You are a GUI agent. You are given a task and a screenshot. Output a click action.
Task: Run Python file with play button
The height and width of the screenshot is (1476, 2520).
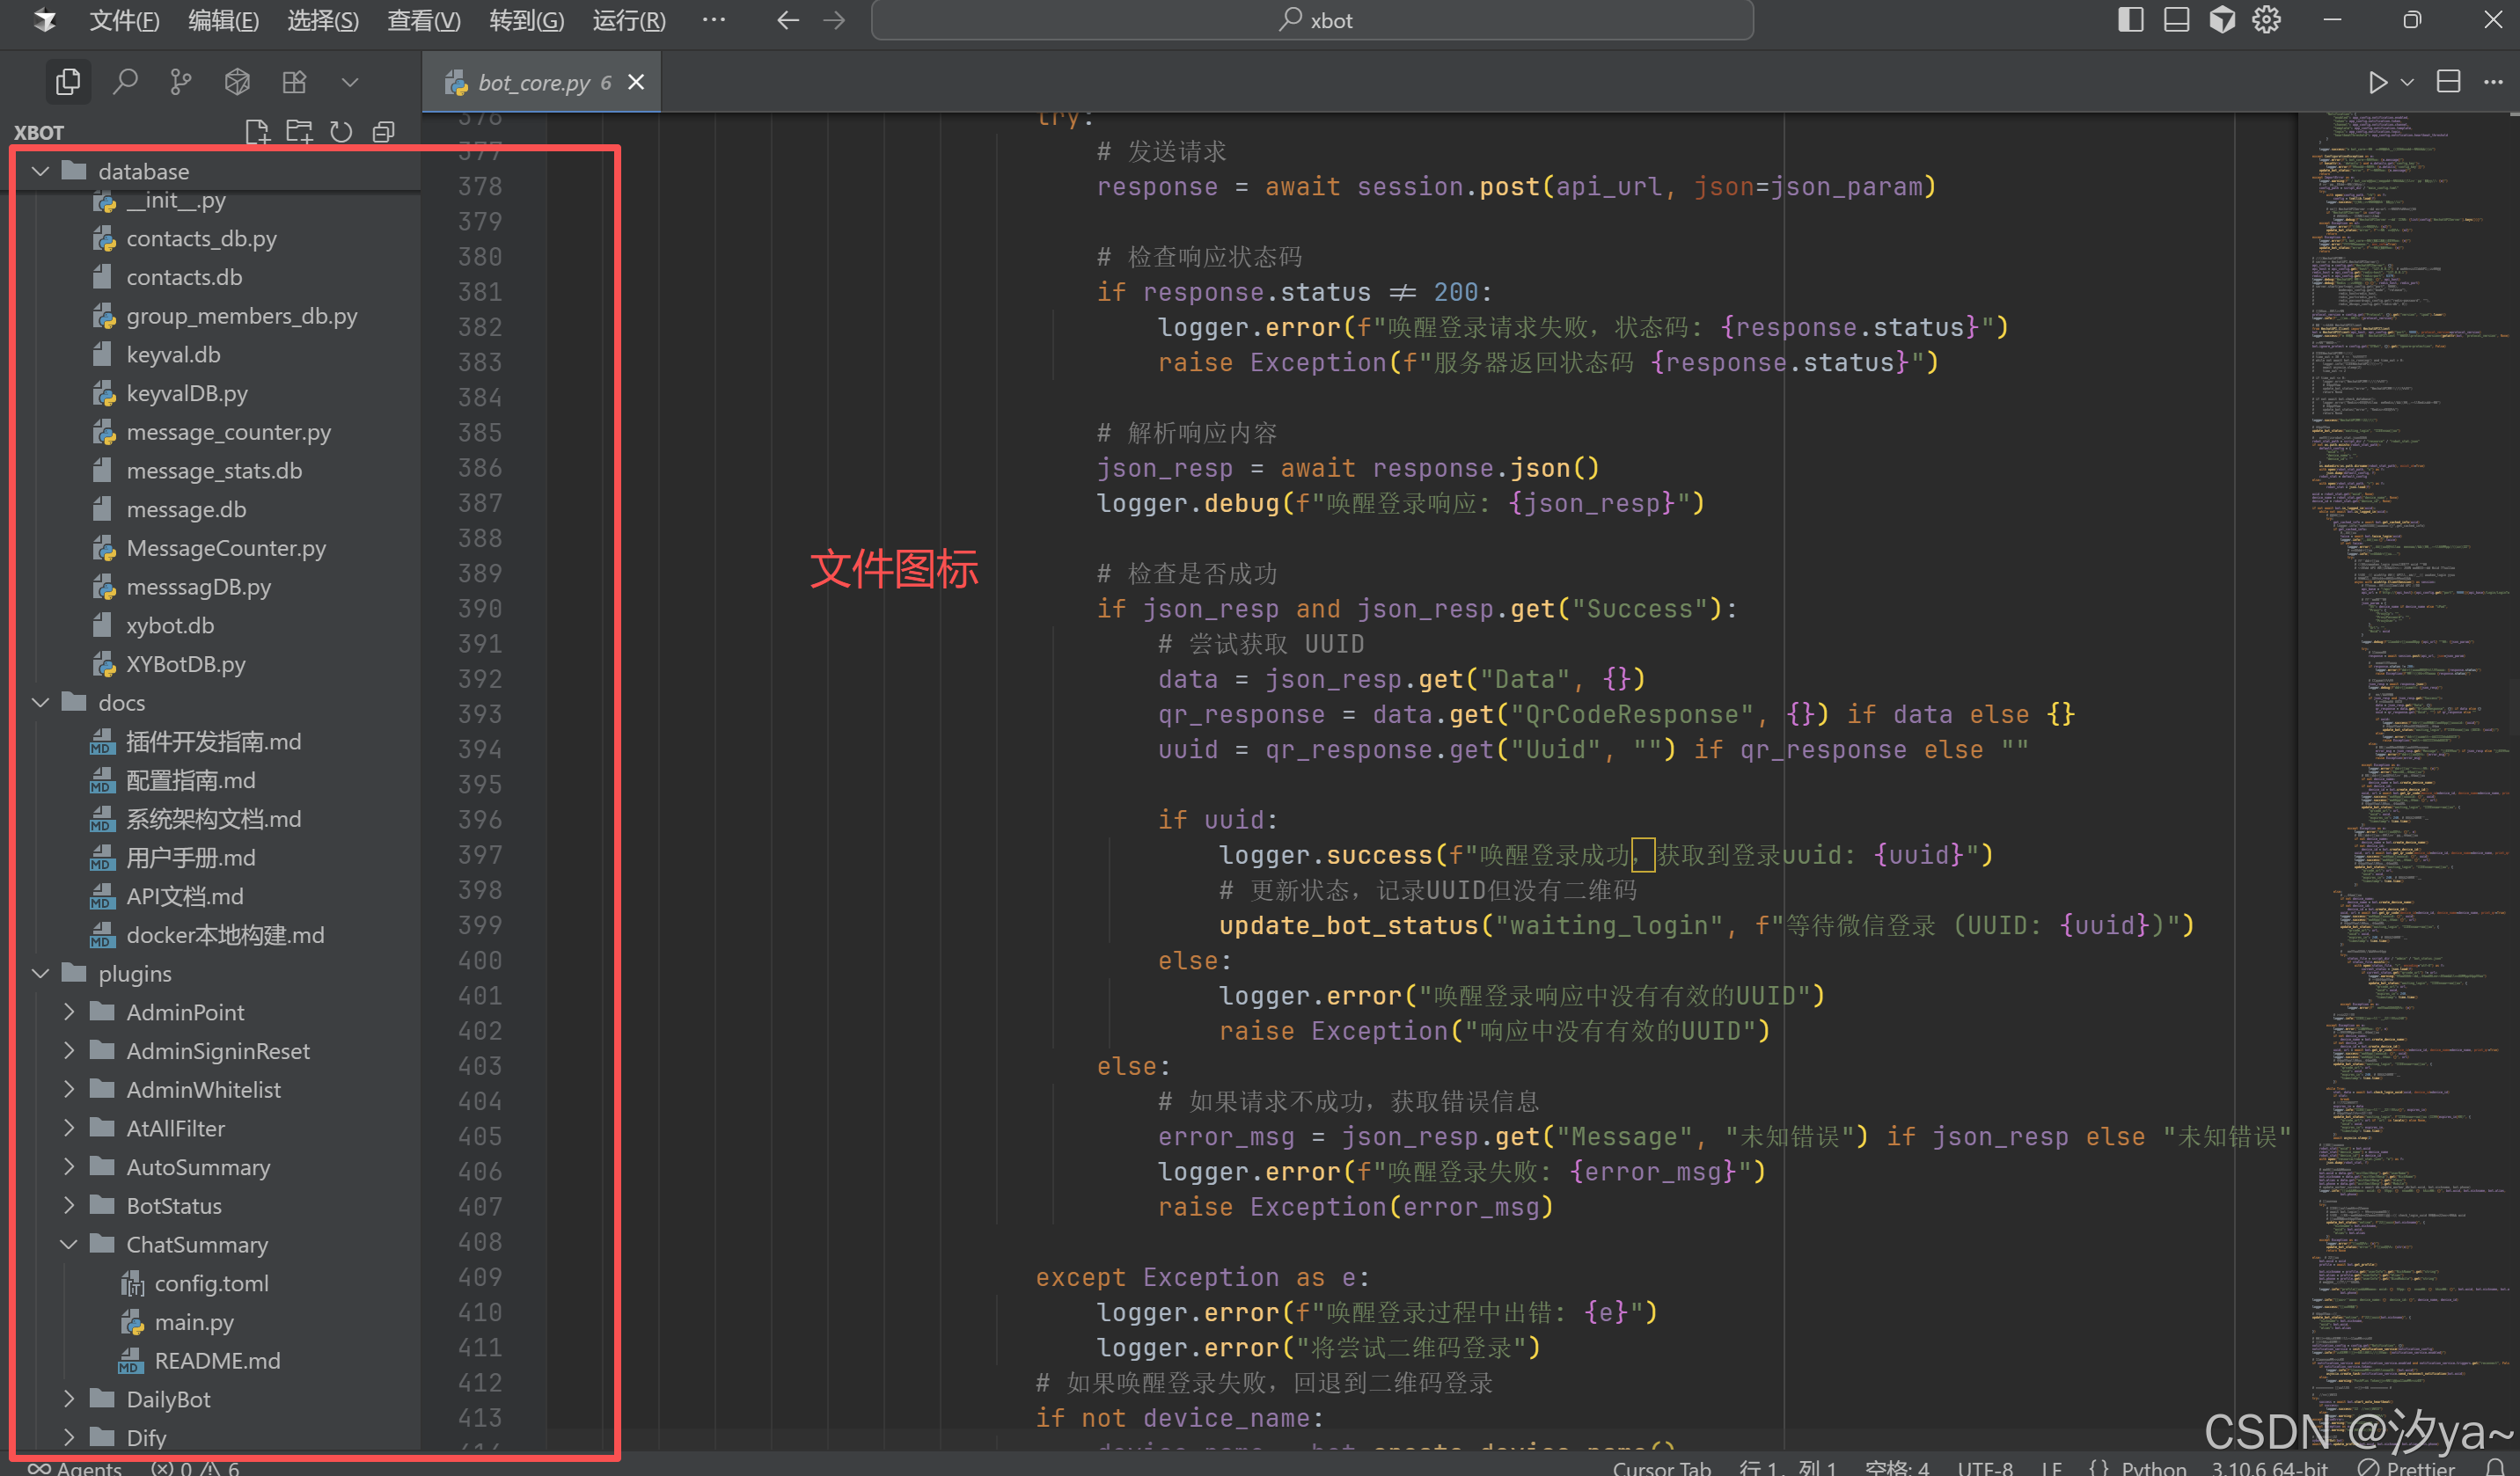pos(2377,82)
